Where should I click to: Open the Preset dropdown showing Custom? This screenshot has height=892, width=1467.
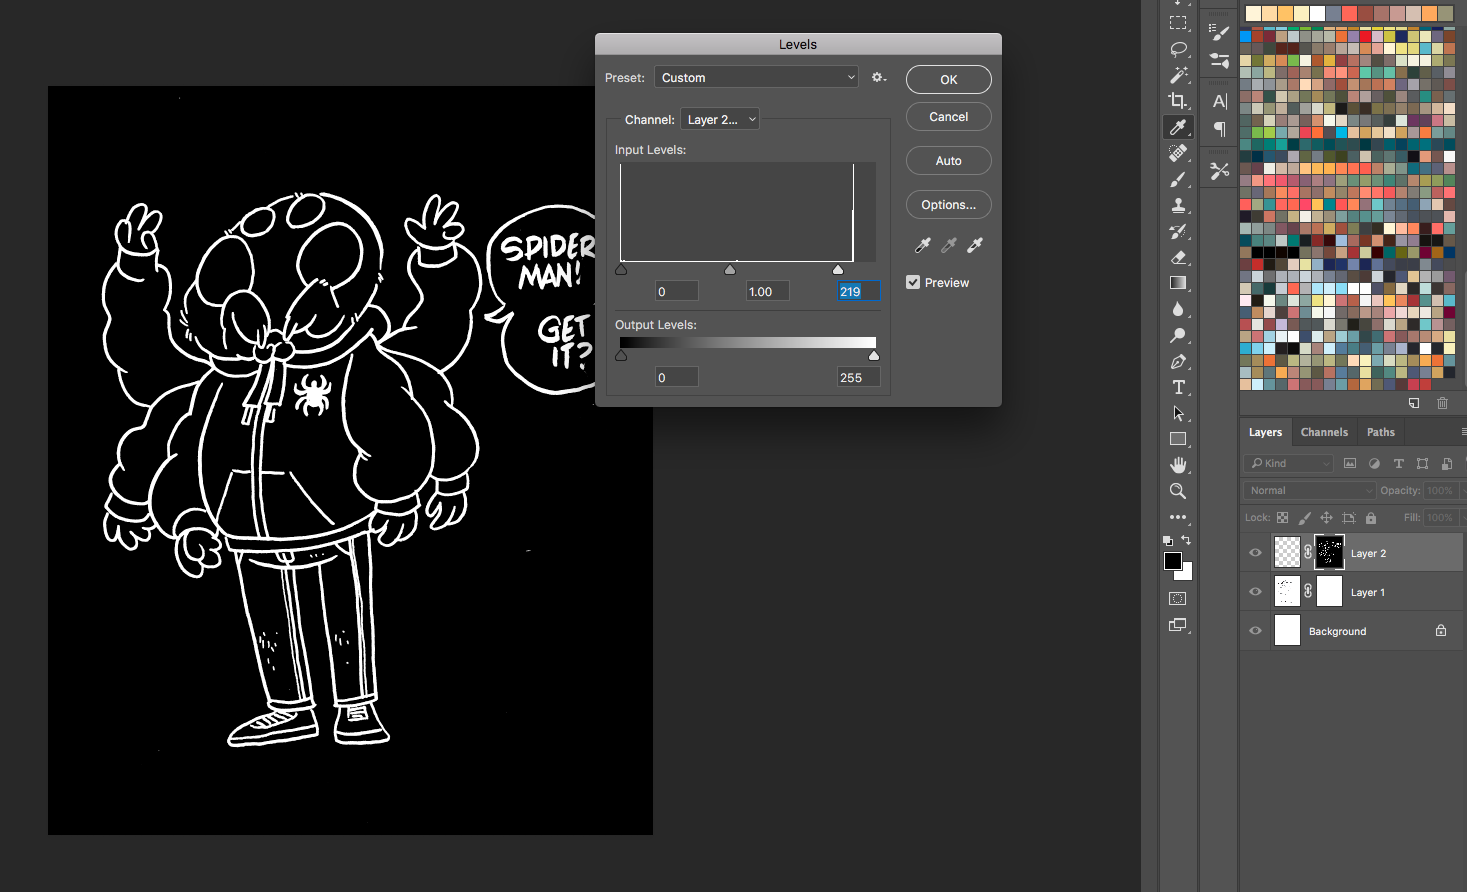(757, 77)
